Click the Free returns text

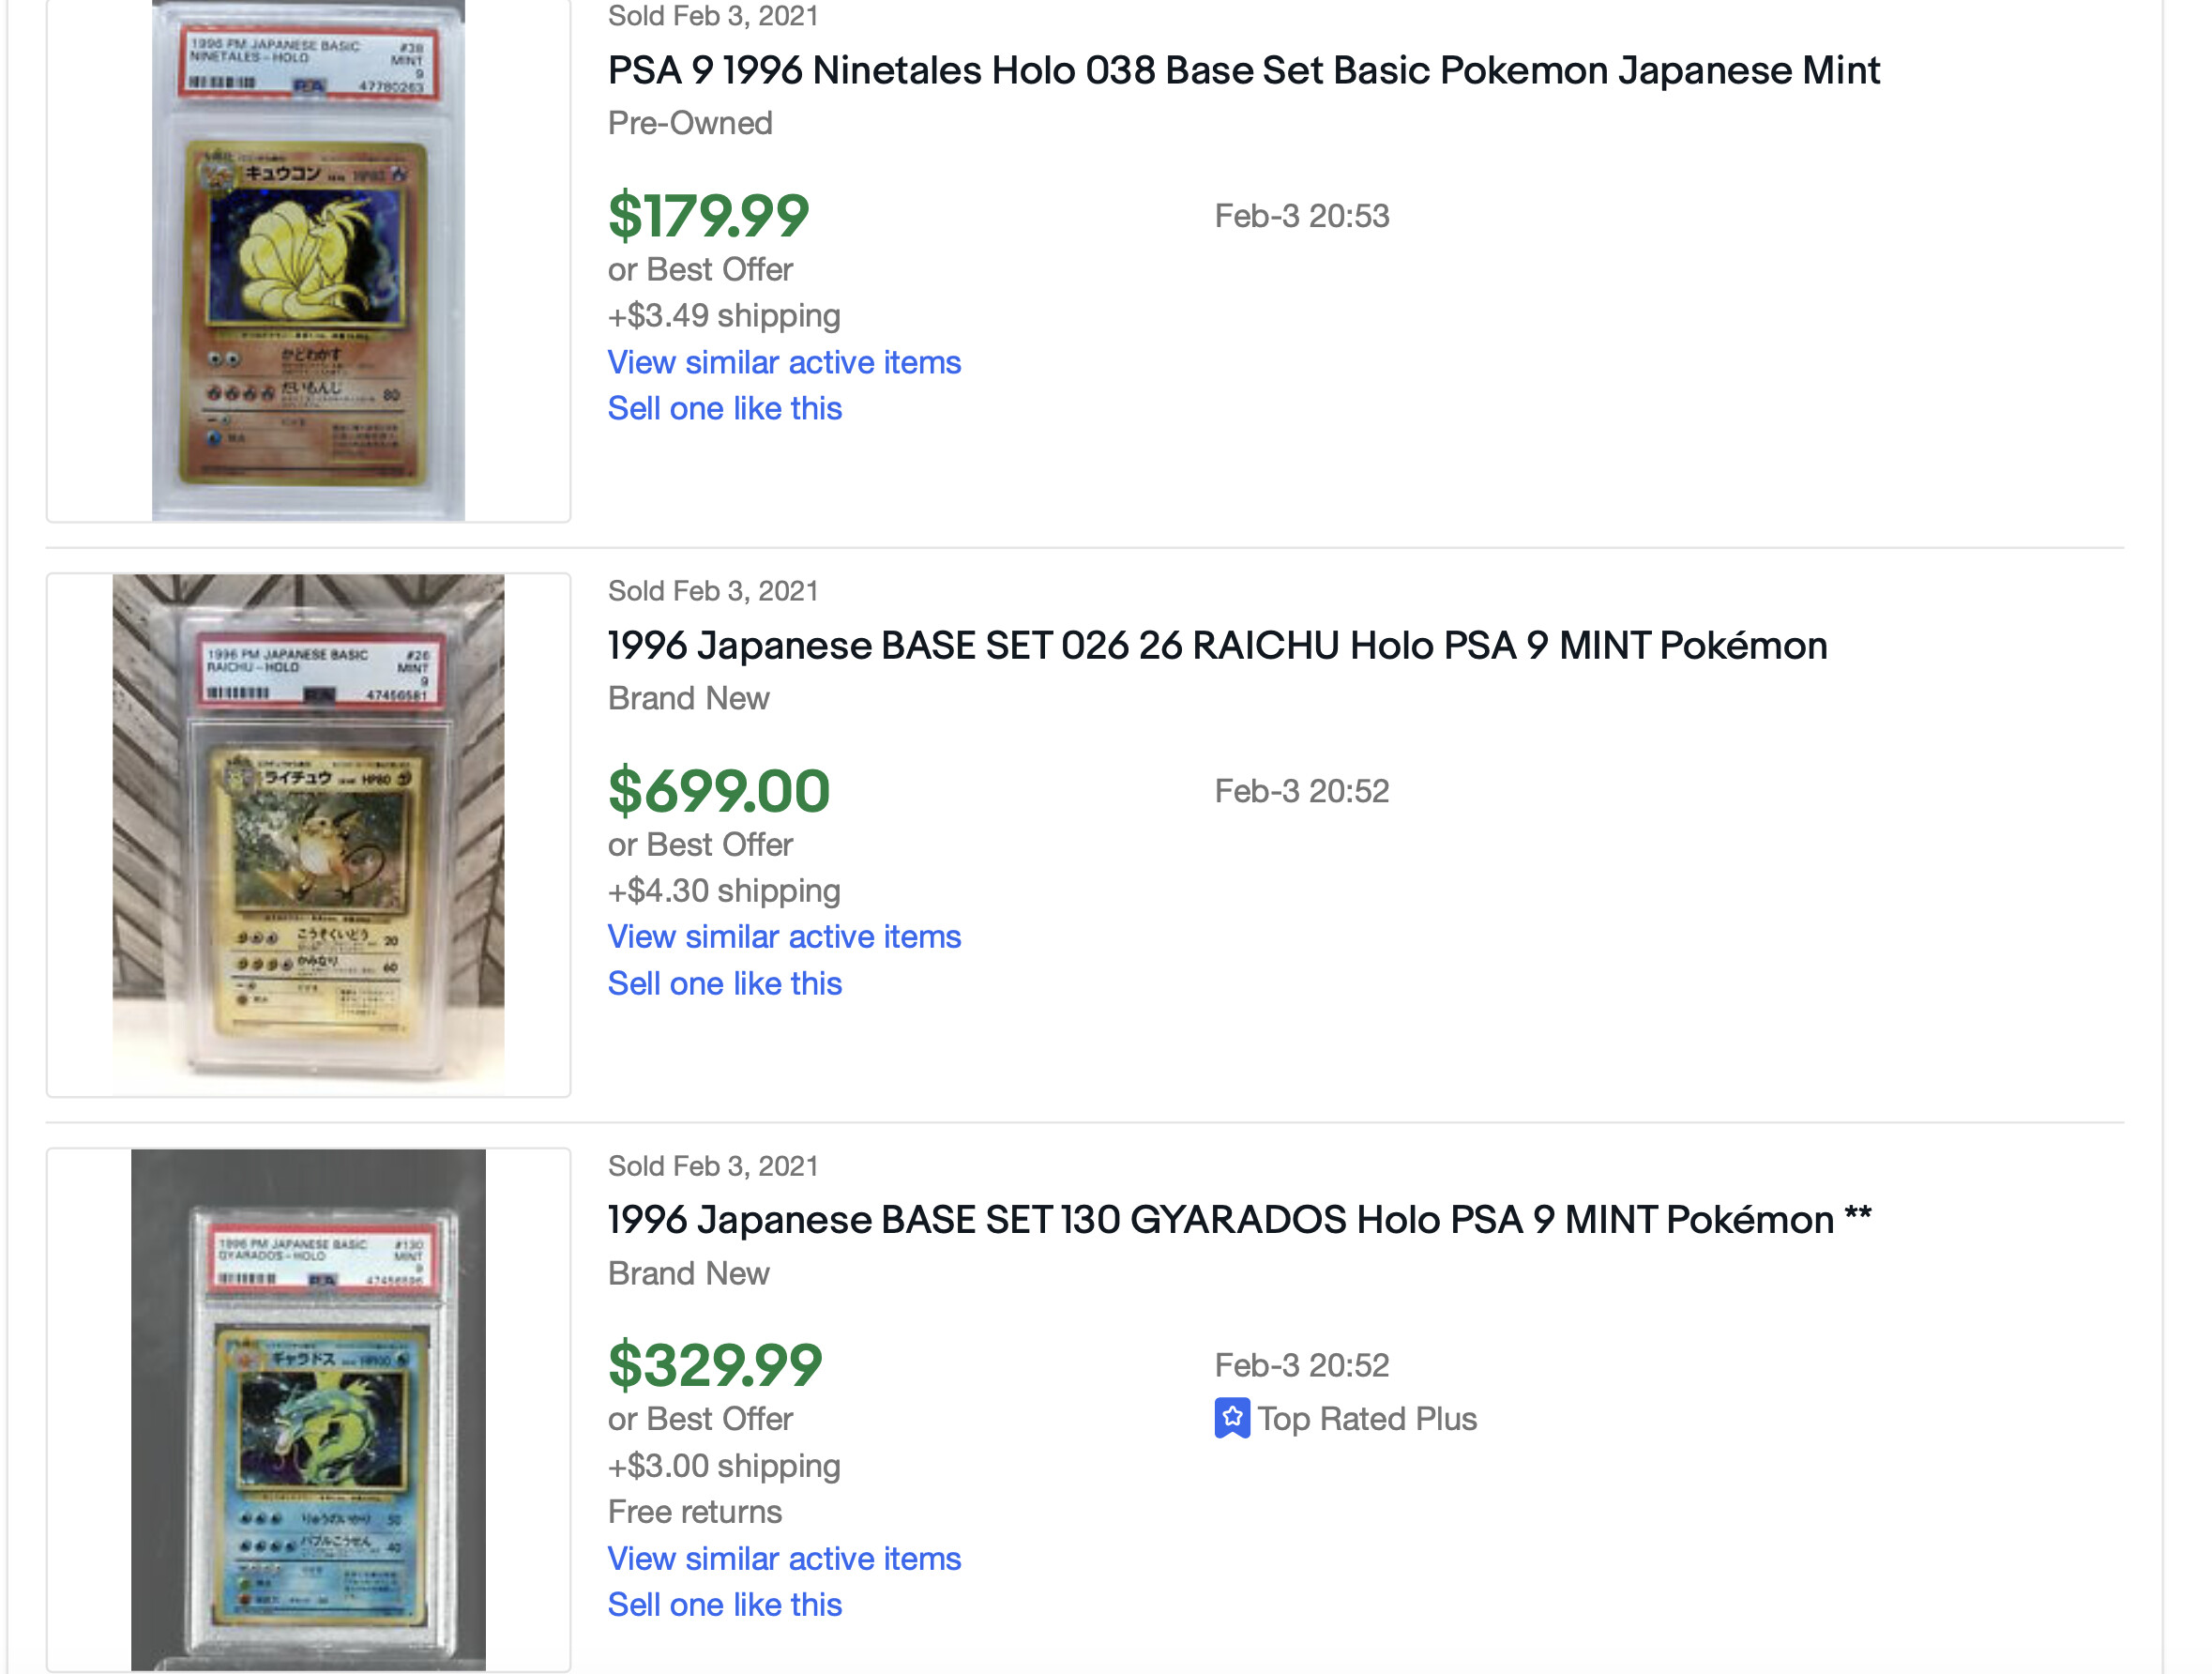694,1511
